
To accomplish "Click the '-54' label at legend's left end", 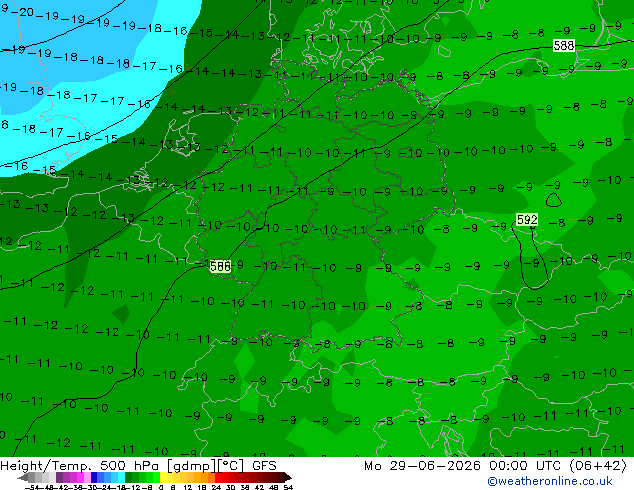I will [x=32, y=487].
